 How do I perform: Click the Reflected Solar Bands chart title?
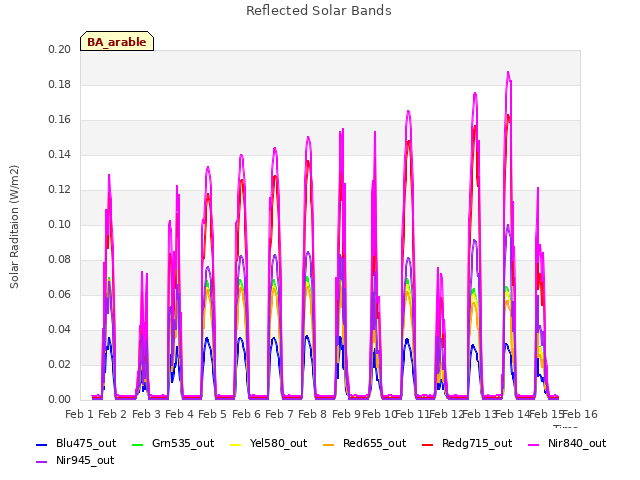coord(319,11)
